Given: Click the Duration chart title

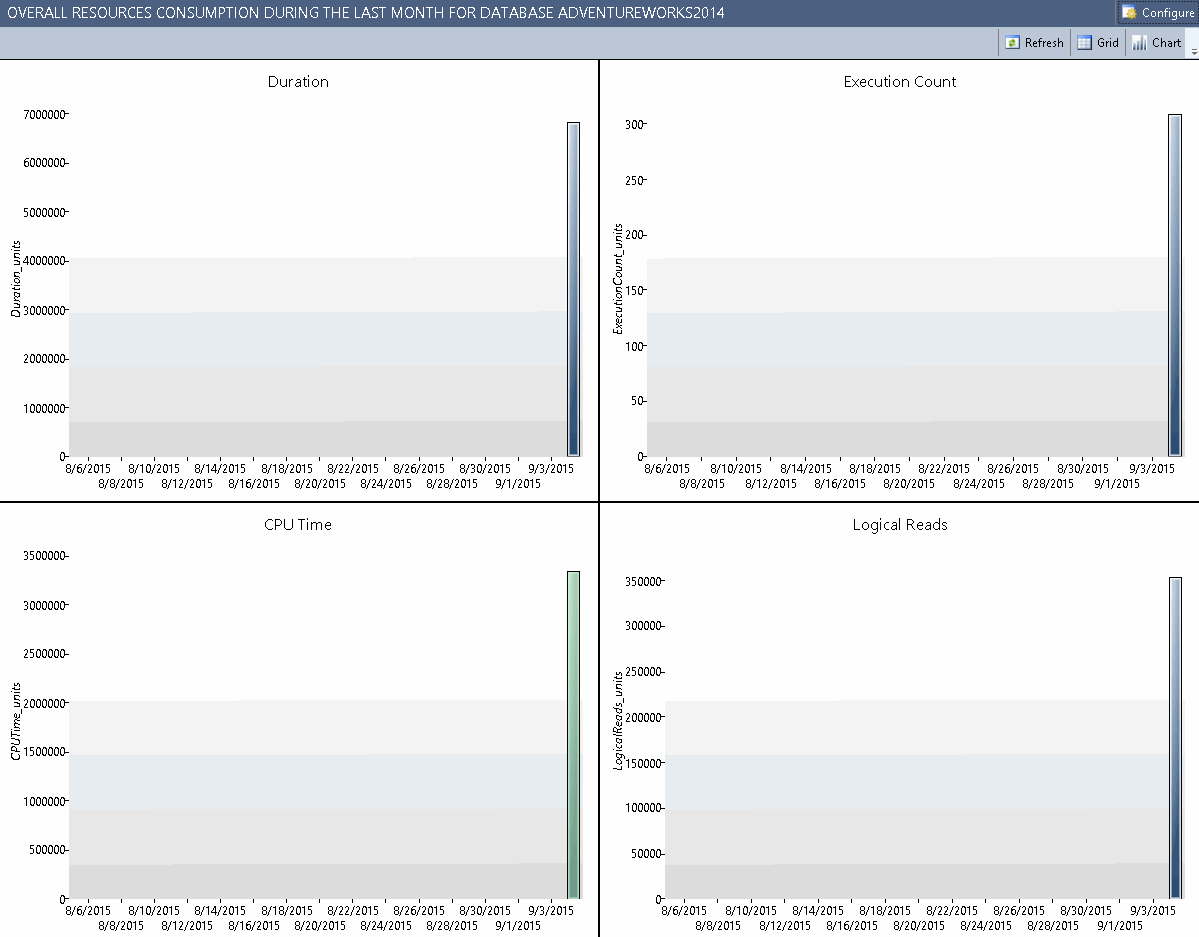Looking at the screenshot, I should 297,81.
